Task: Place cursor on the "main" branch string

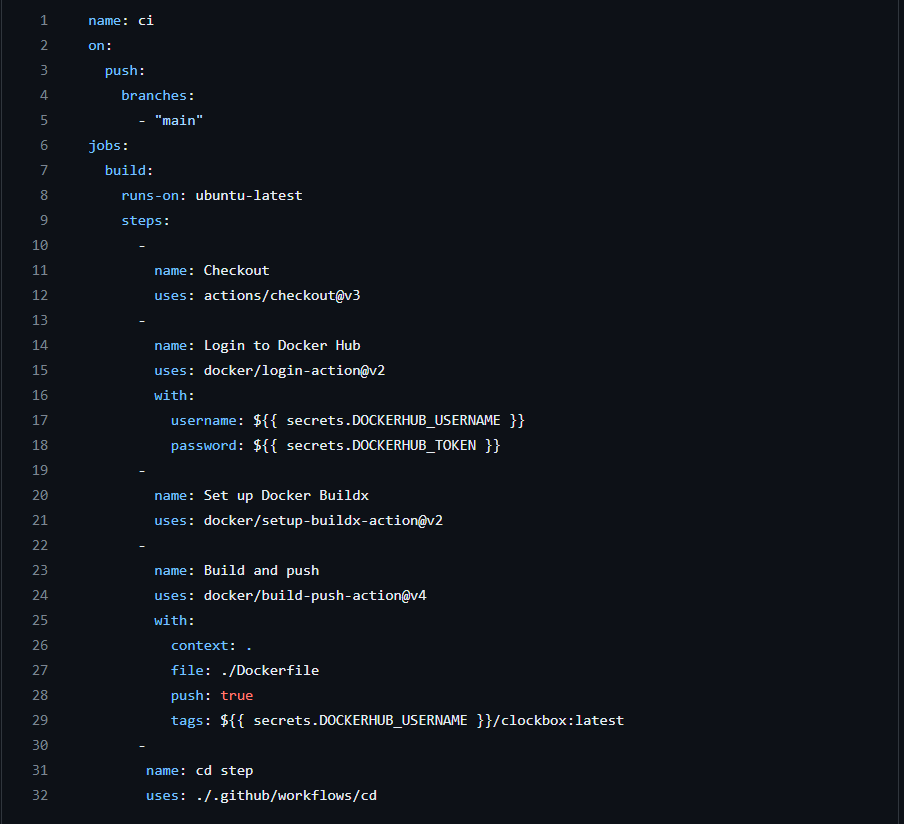Action: pos(178,120)
